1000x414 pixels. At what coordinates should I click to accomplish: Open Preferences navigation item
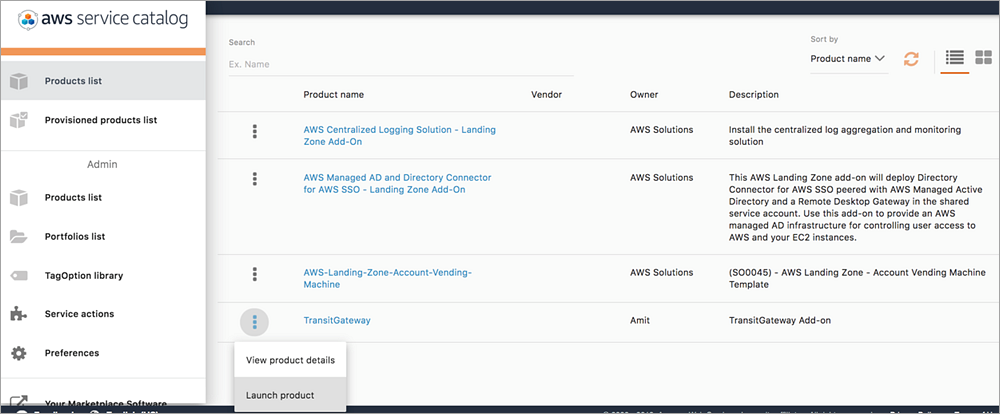click(103, 353)
